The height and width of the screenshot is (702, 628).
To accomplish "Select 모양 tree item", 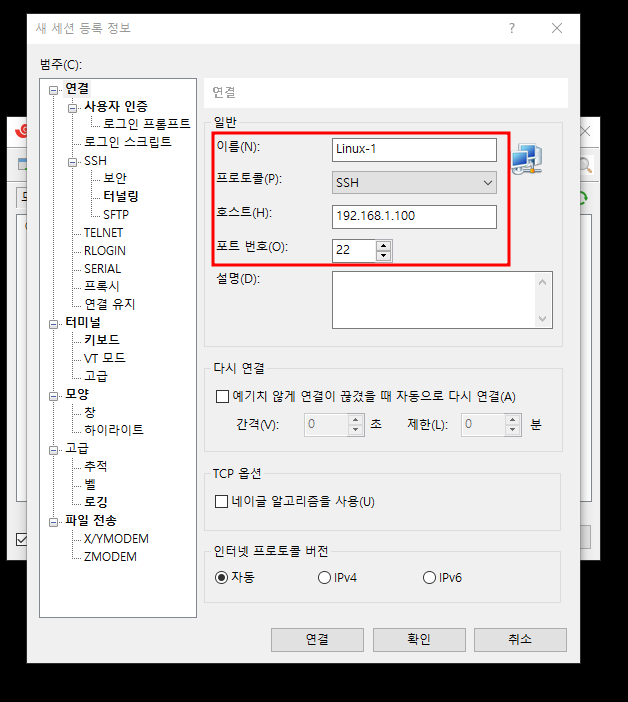I will pos(77,394).
